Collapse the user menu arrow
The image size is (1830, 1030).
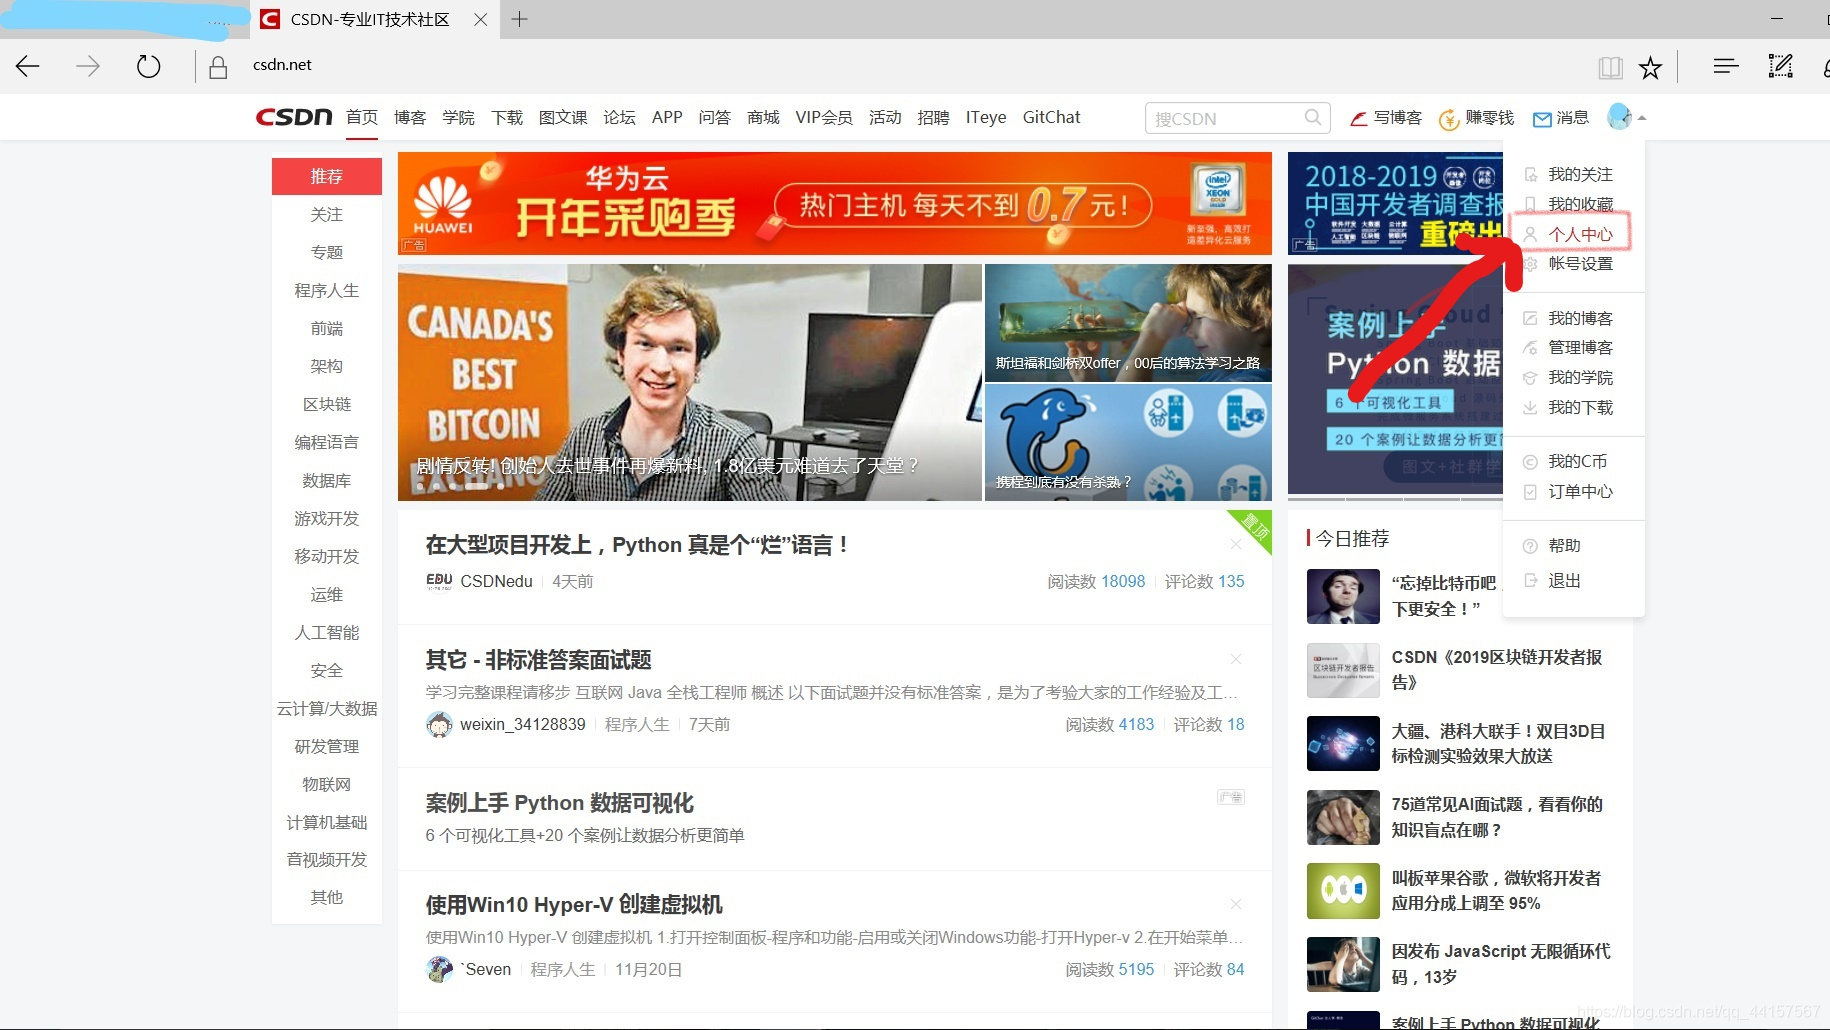click(1642, 118)
